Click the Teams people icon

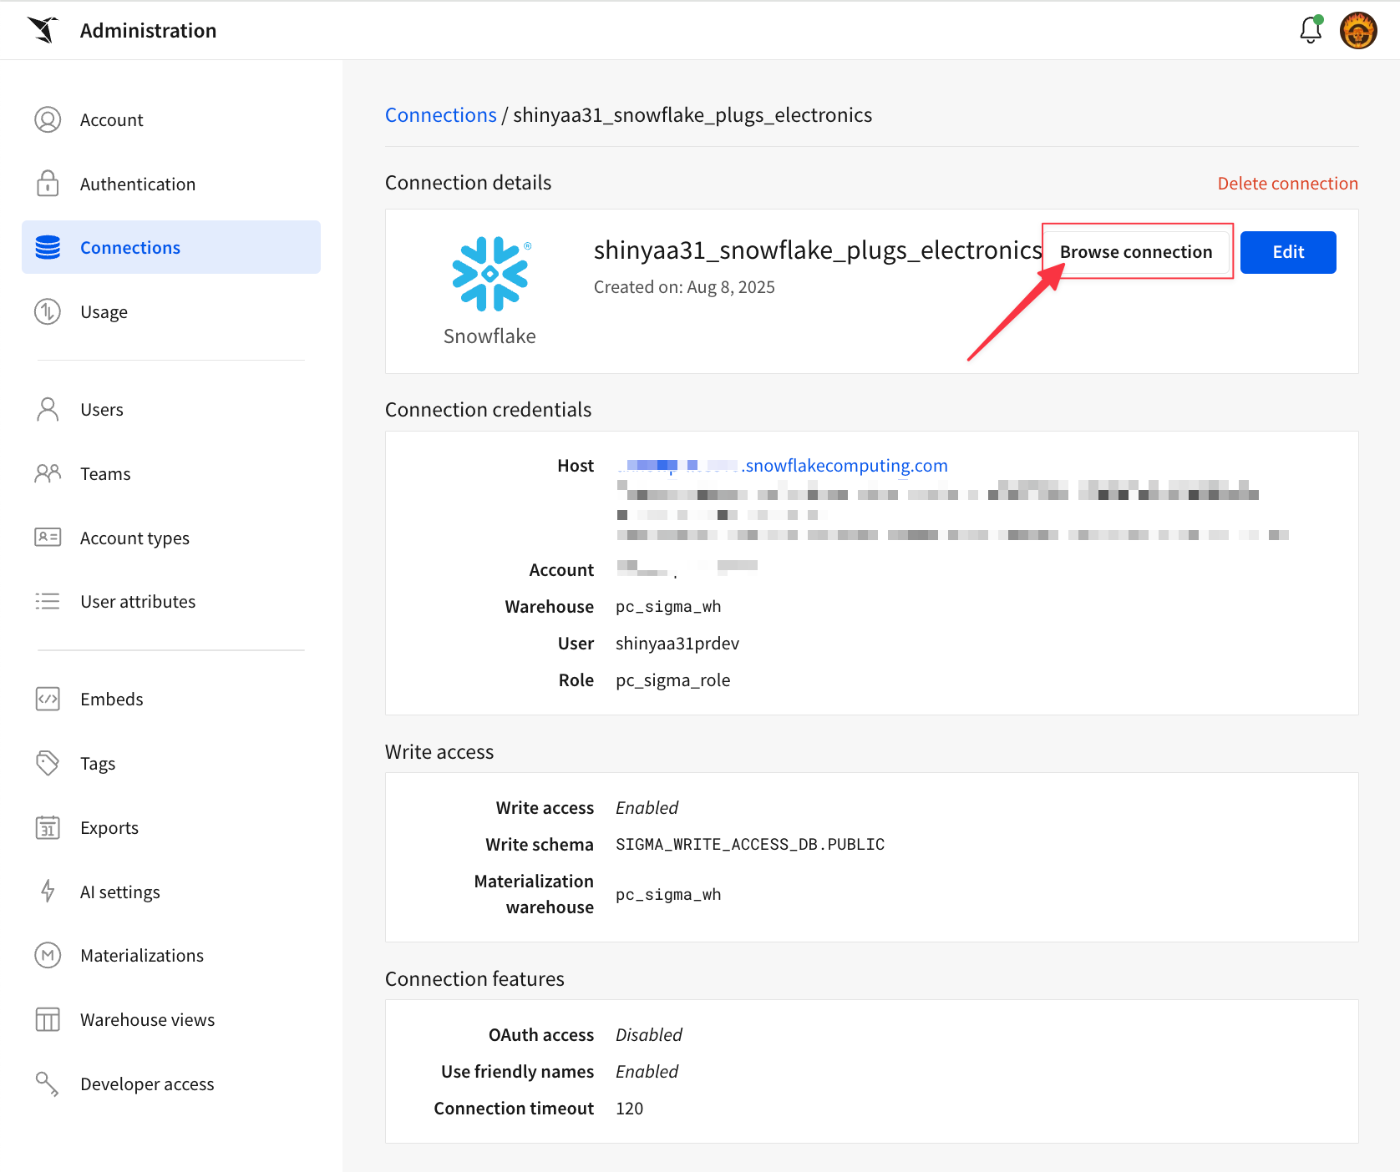(48, 473)
